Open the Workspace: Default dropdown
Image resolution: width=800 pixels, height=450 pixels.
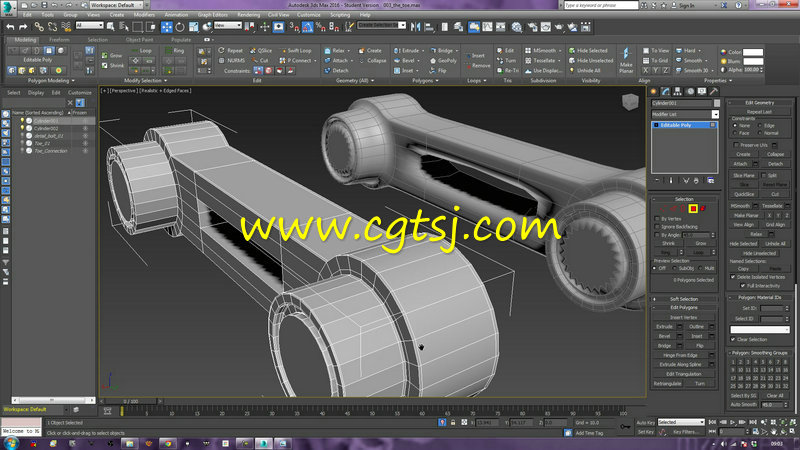(117, 5)
